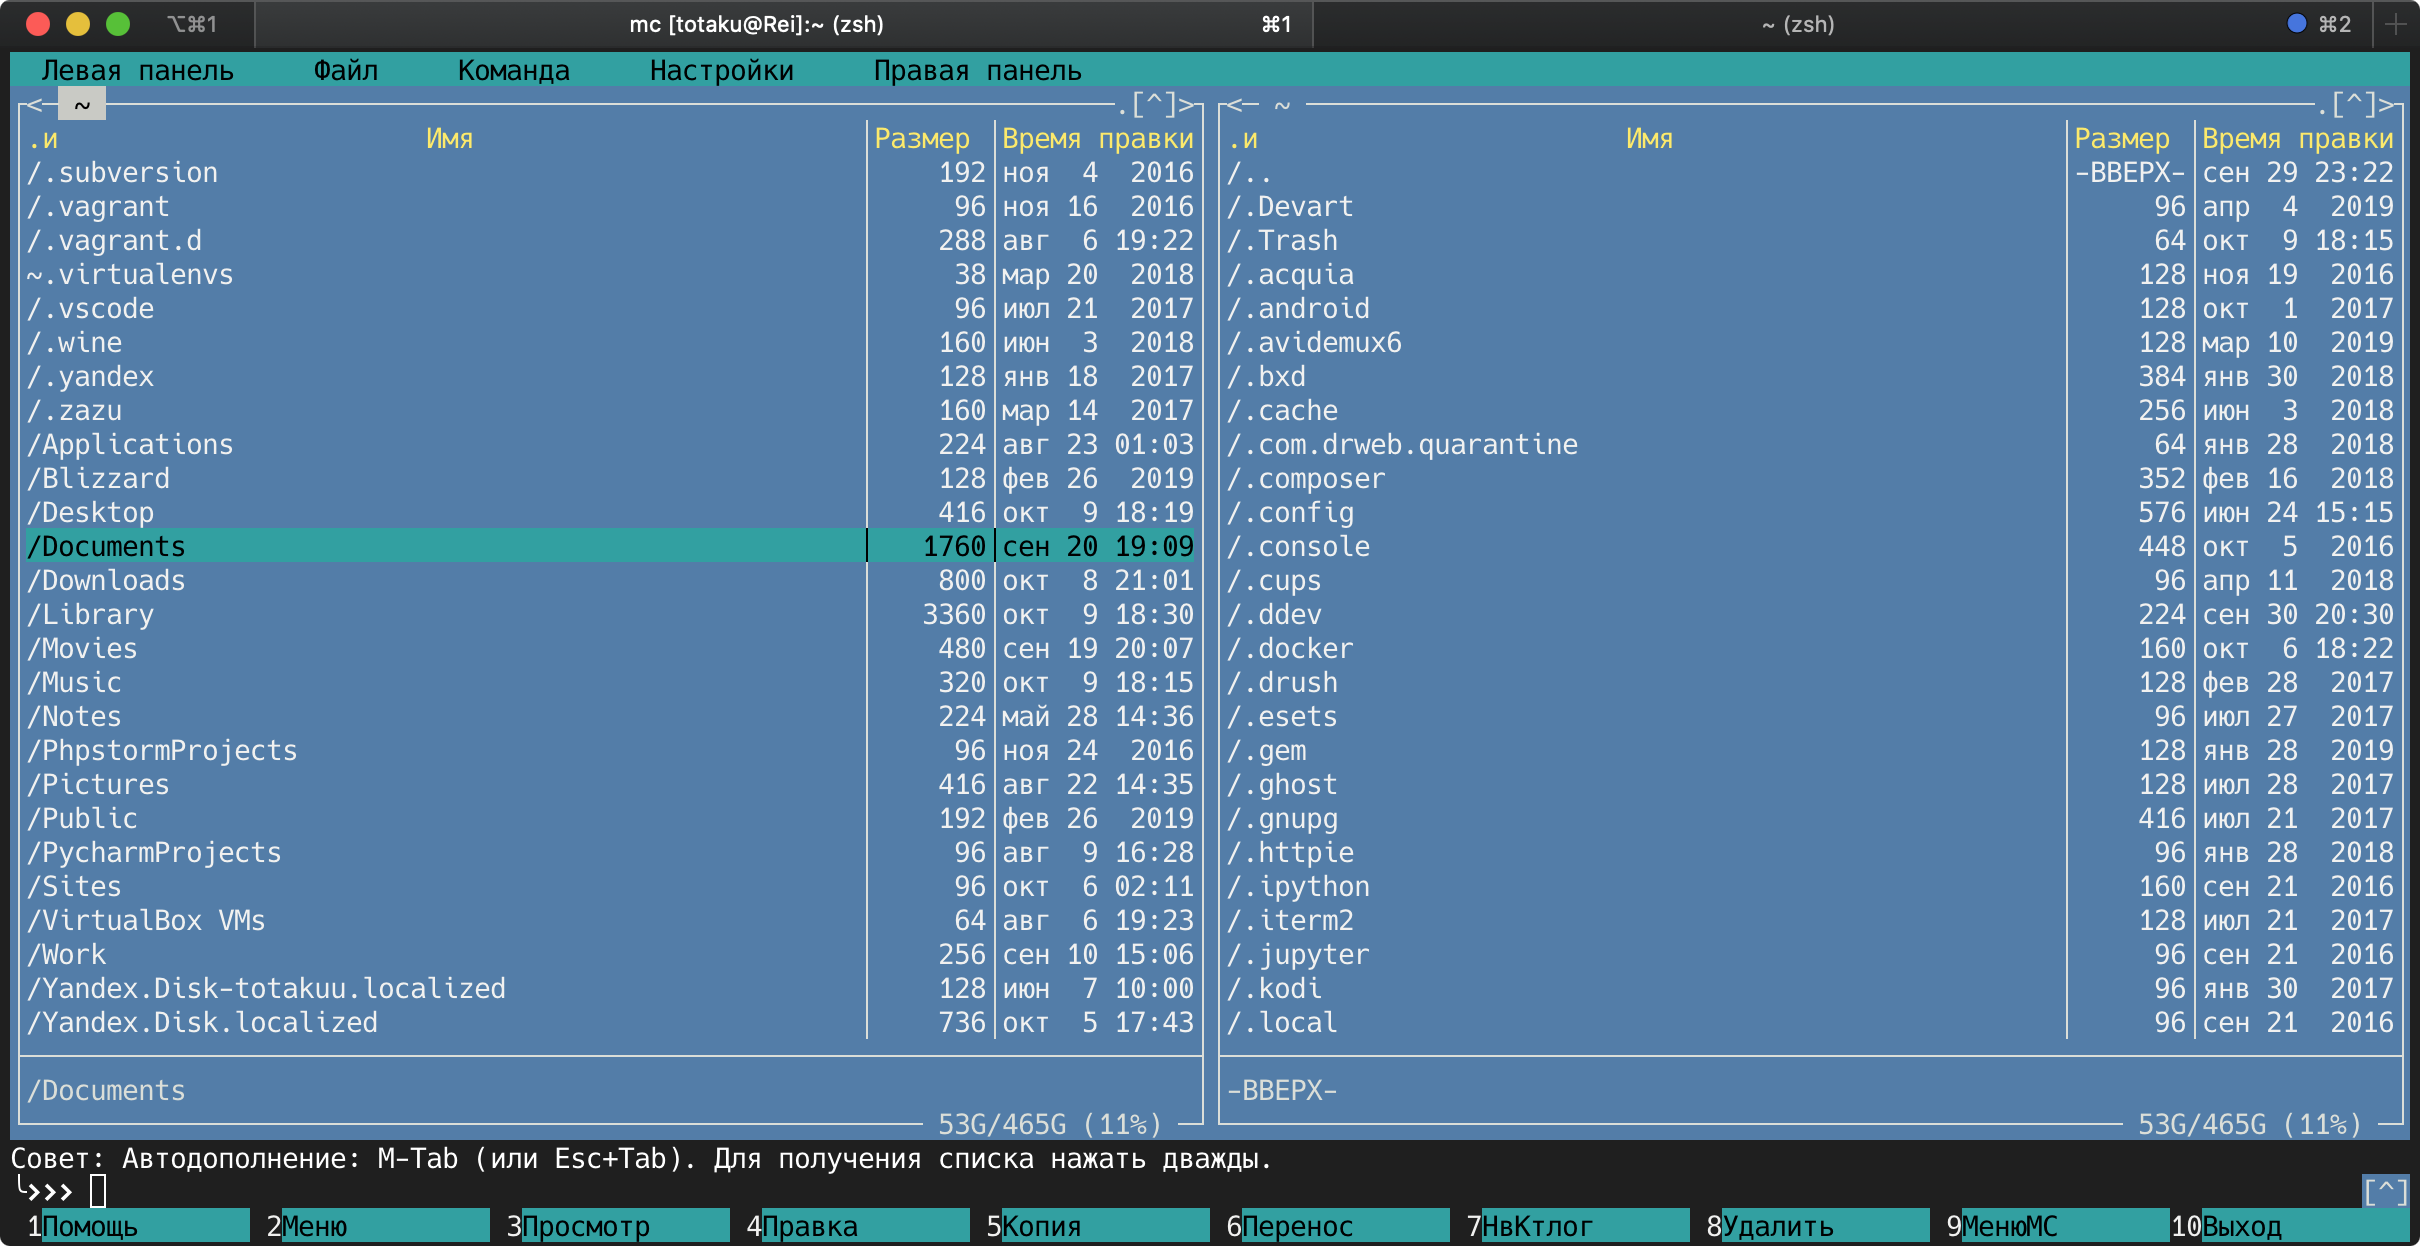Select the mc [totaku@Rei] terminal tab
This screenshot has width=2420, height=1246.
click(756, 24)
